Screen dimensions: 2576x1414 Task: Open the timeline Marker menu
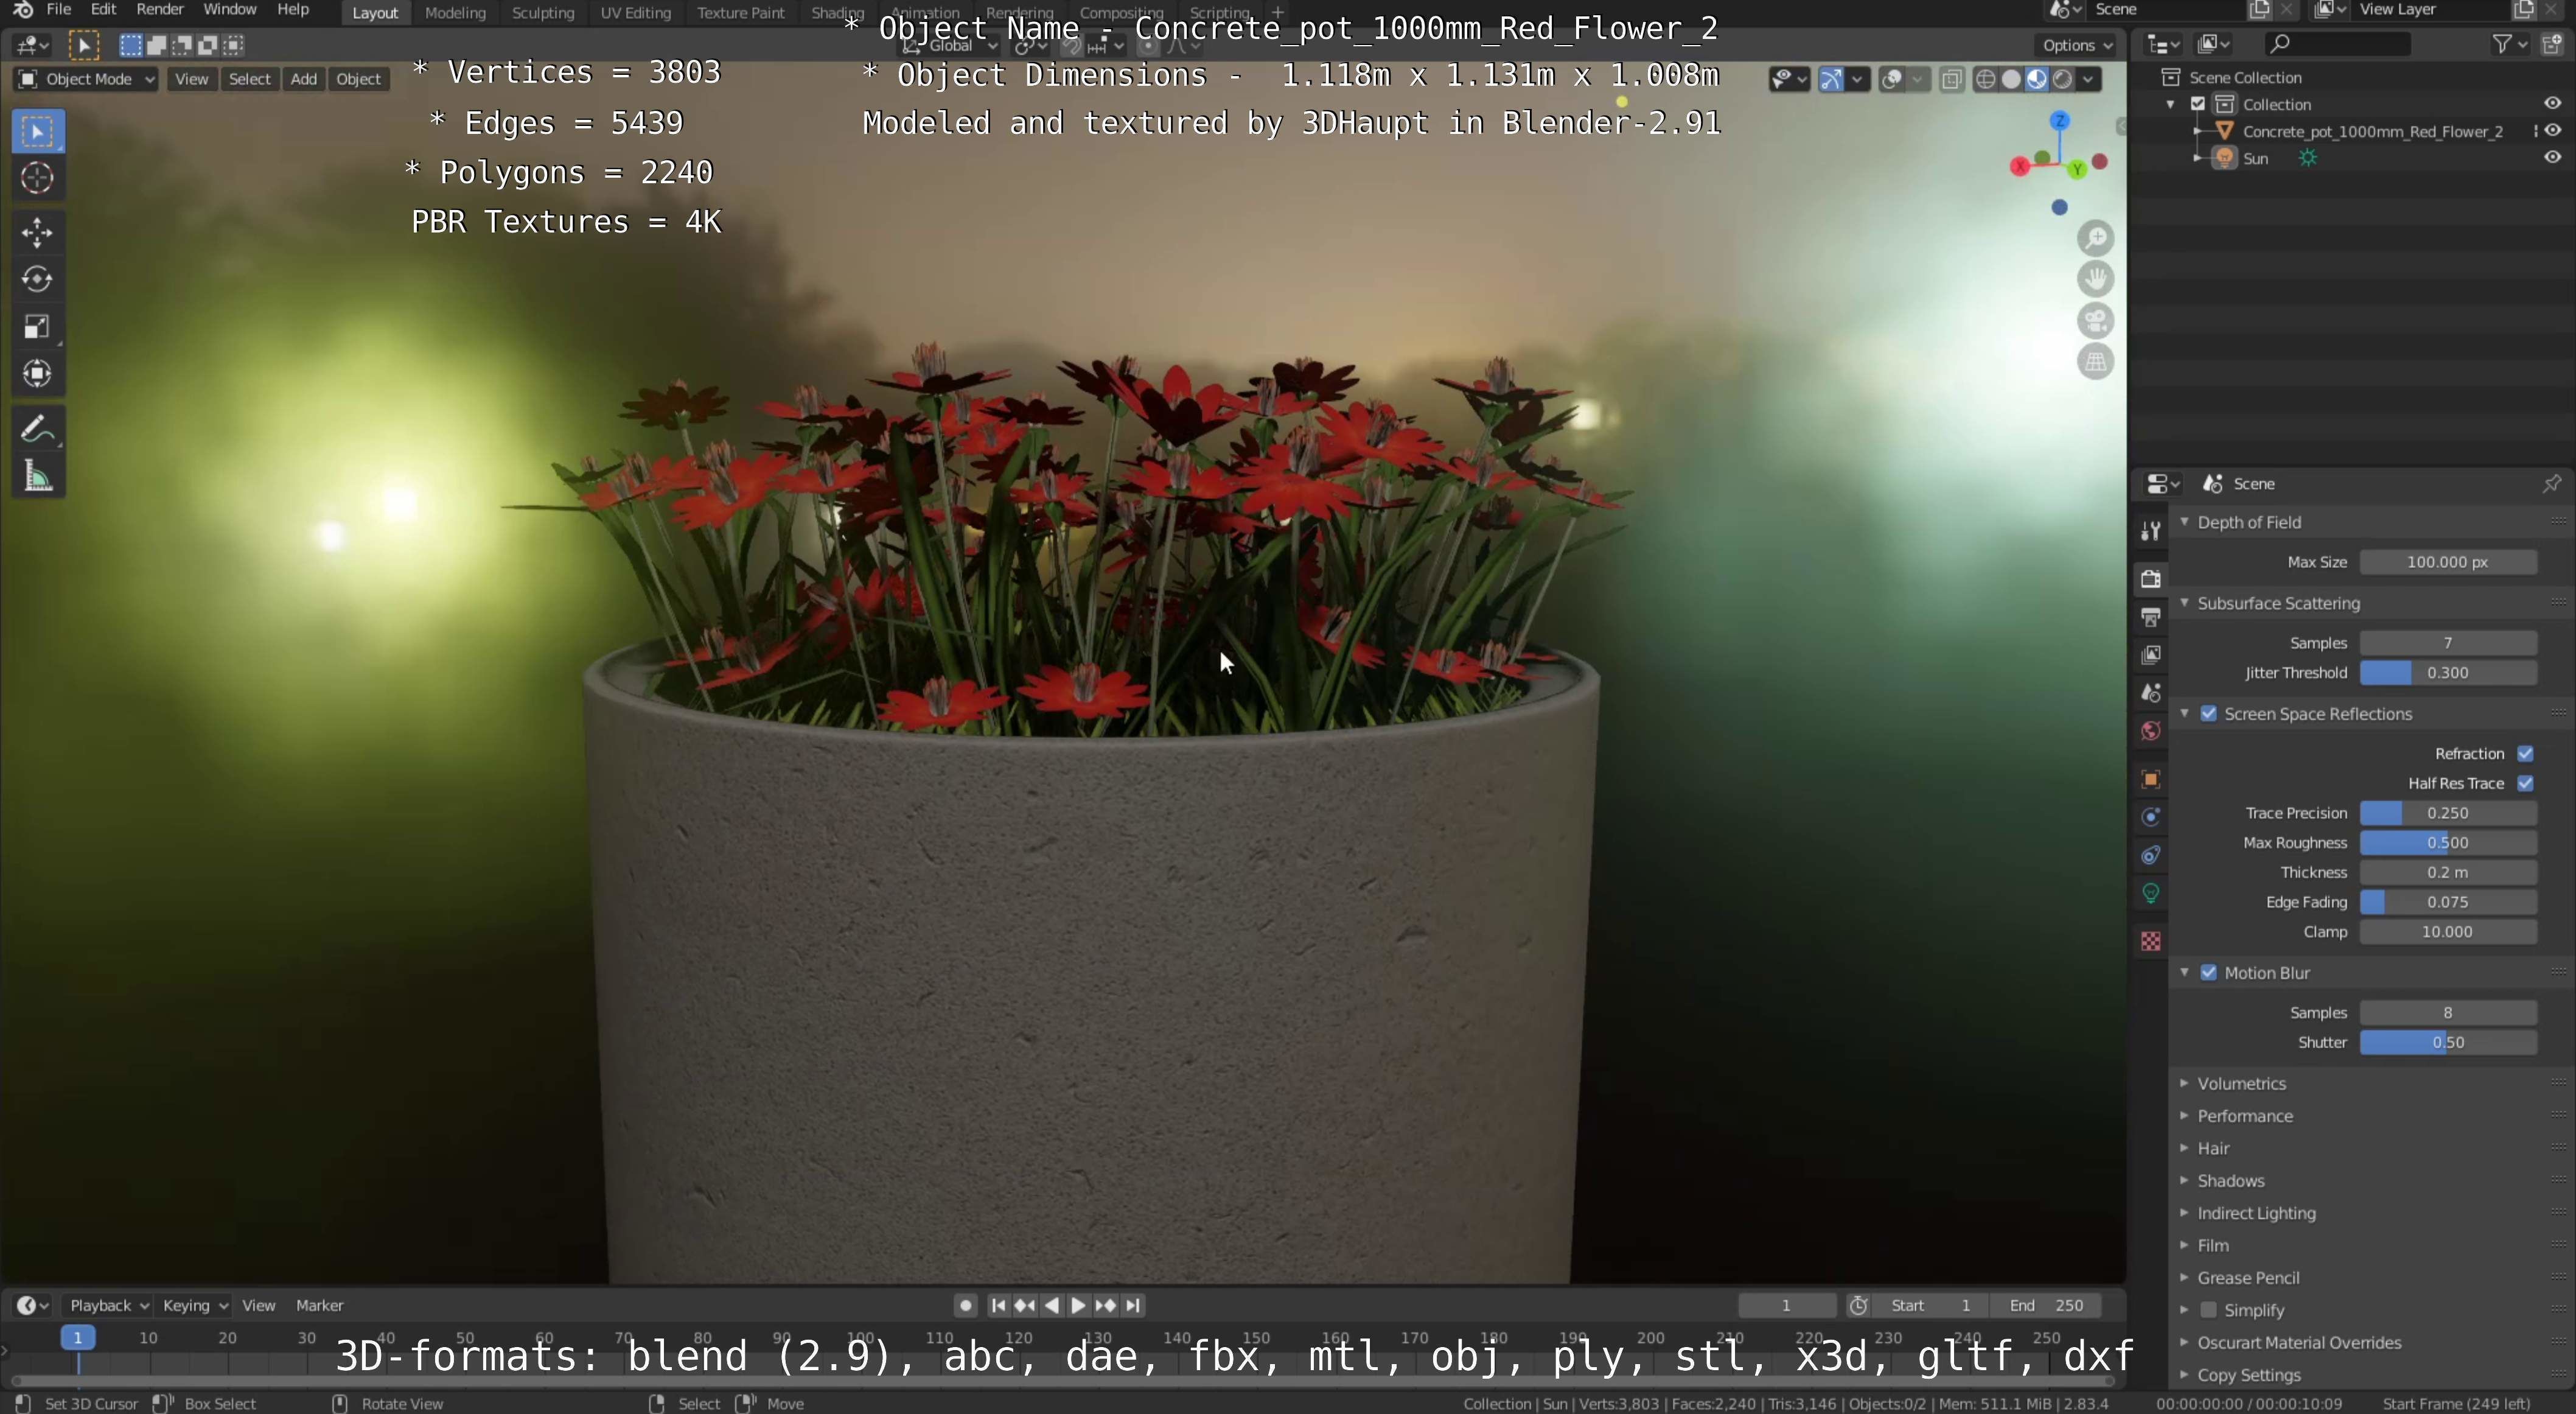(319, 1305)
